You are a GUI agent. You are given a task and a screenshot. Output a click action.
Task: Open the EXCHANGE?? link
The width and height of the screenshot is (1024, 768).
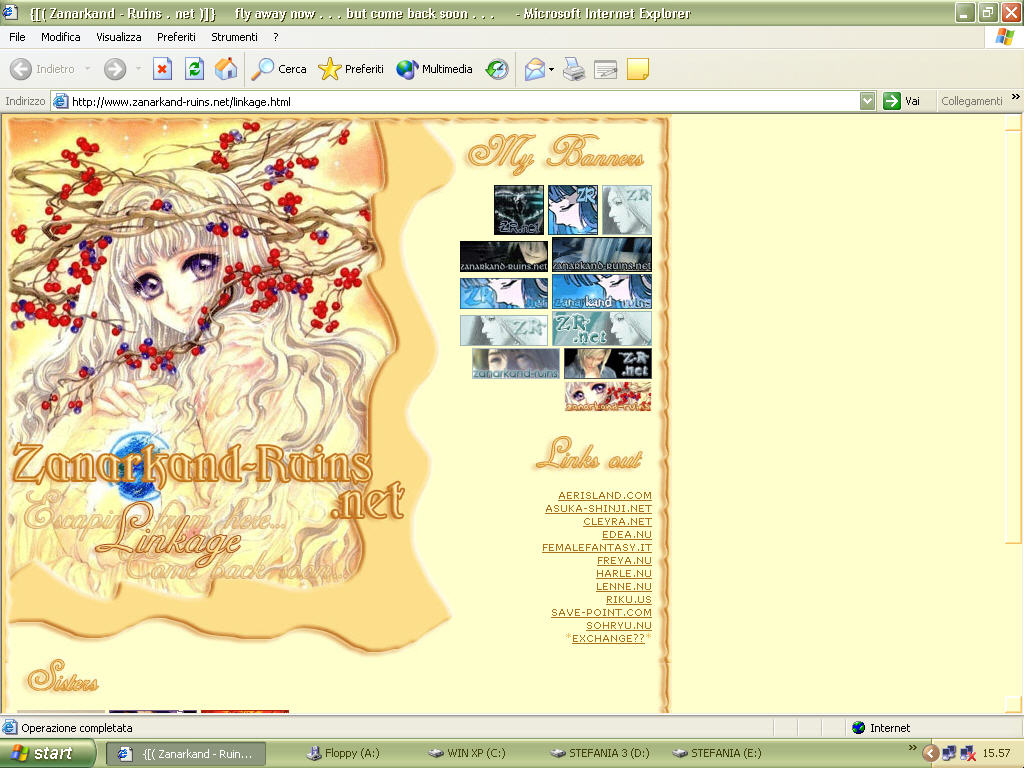[608, 639]
